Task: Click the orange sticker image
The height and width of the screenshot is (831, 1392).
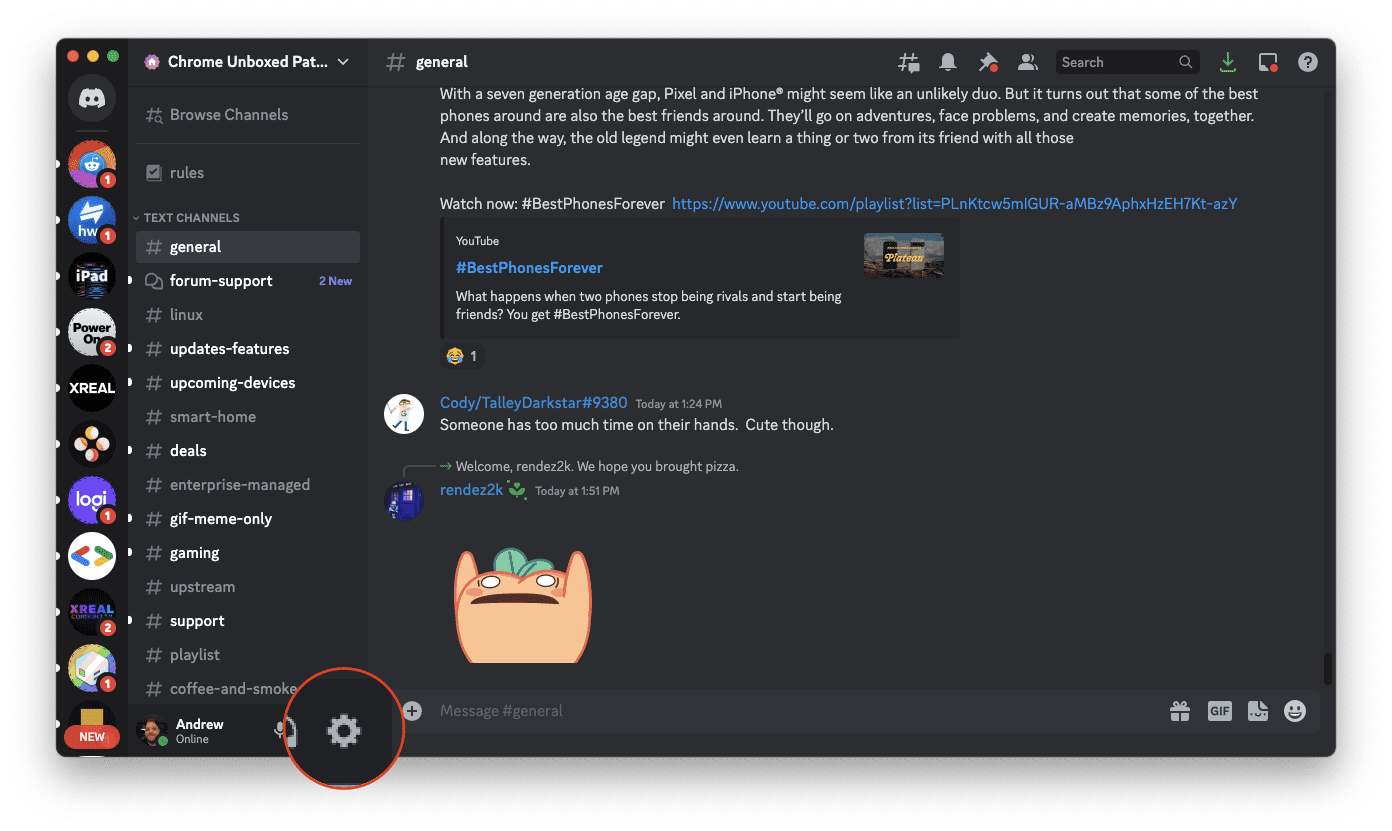Action: click(x=522, y=605)
